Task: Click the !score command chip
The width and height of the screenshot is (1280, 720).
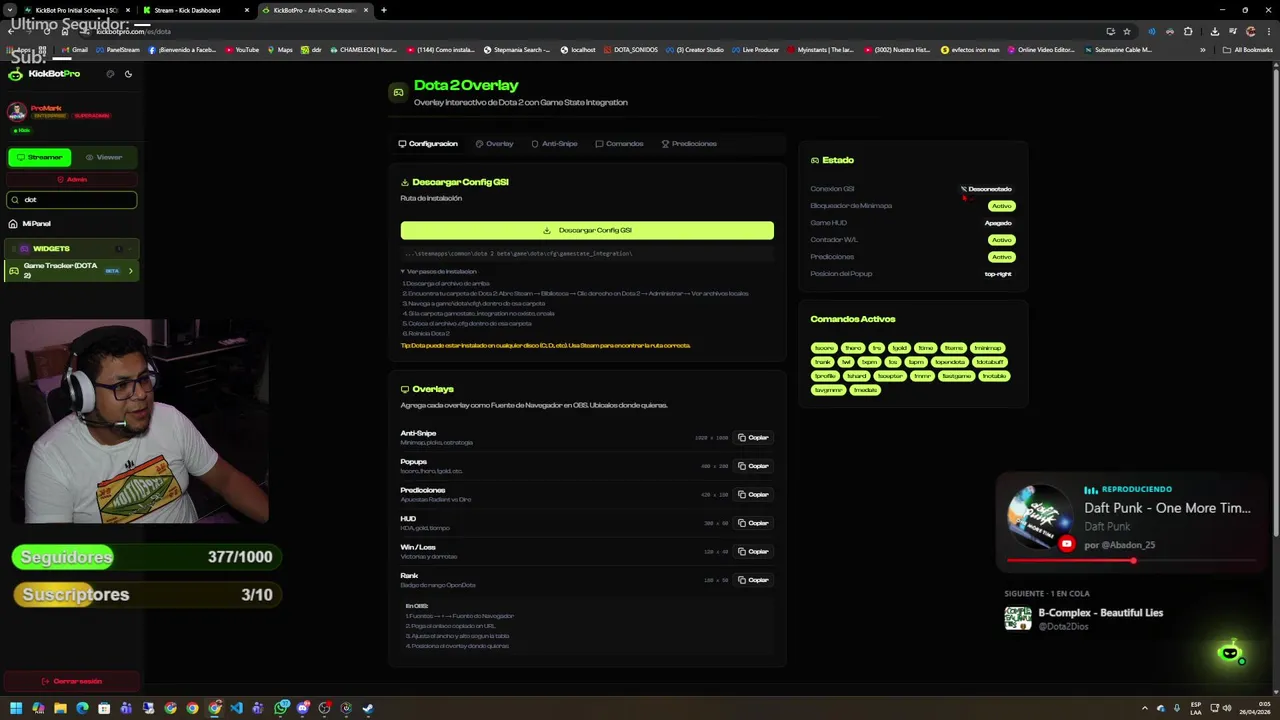Action: [824, 348]
